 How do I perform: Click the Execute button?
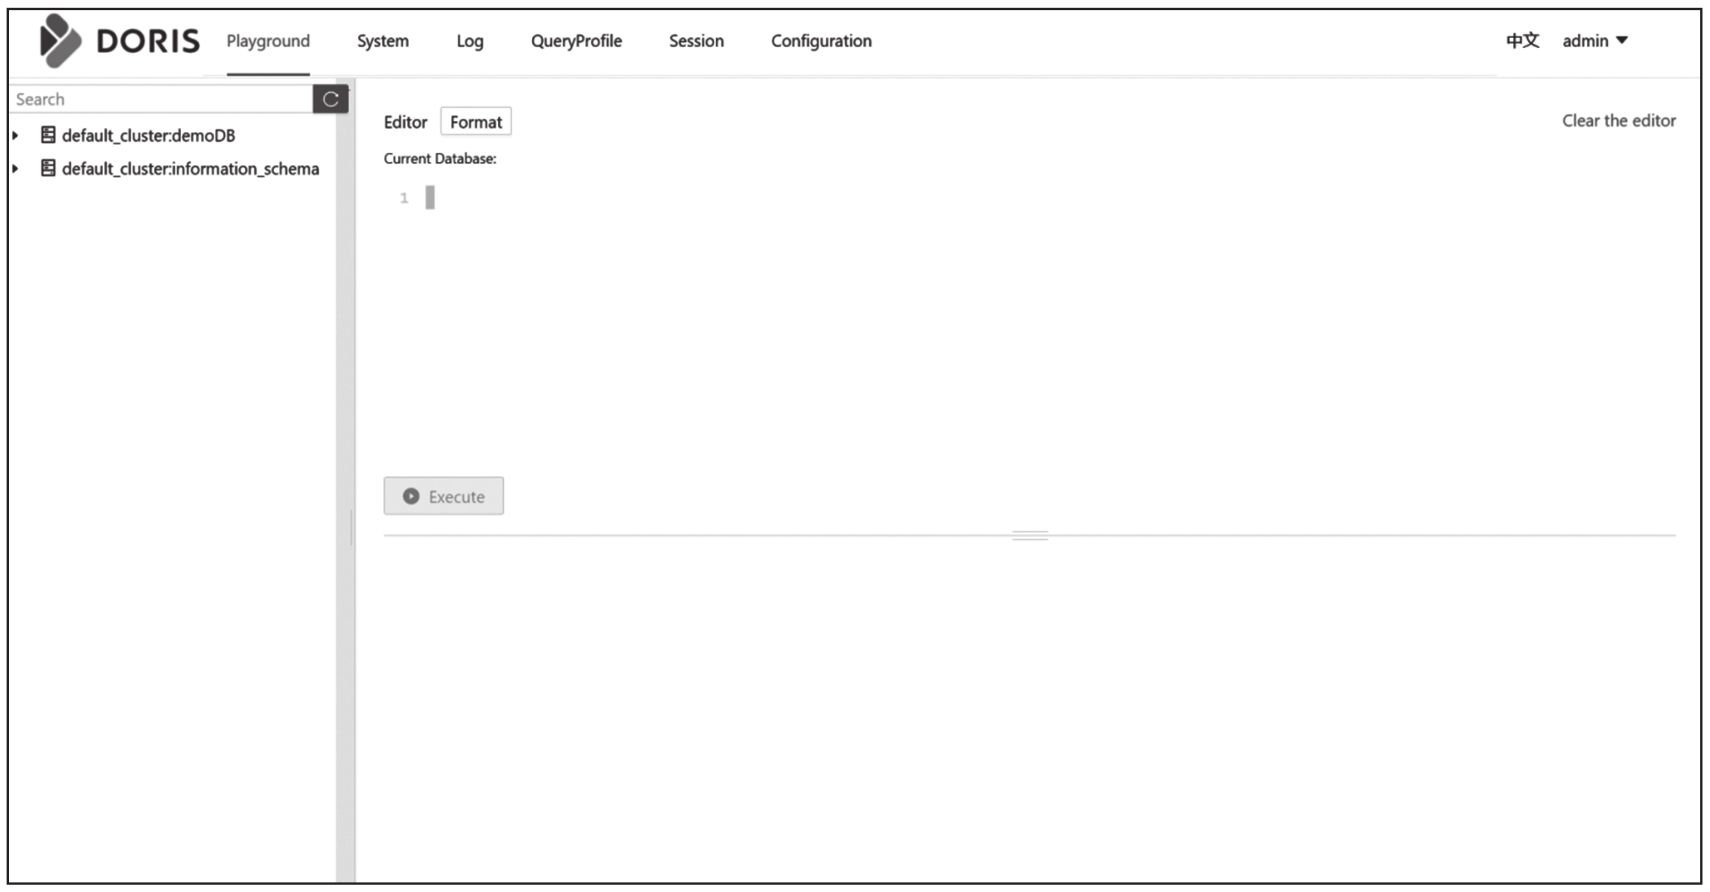(444, 496)
